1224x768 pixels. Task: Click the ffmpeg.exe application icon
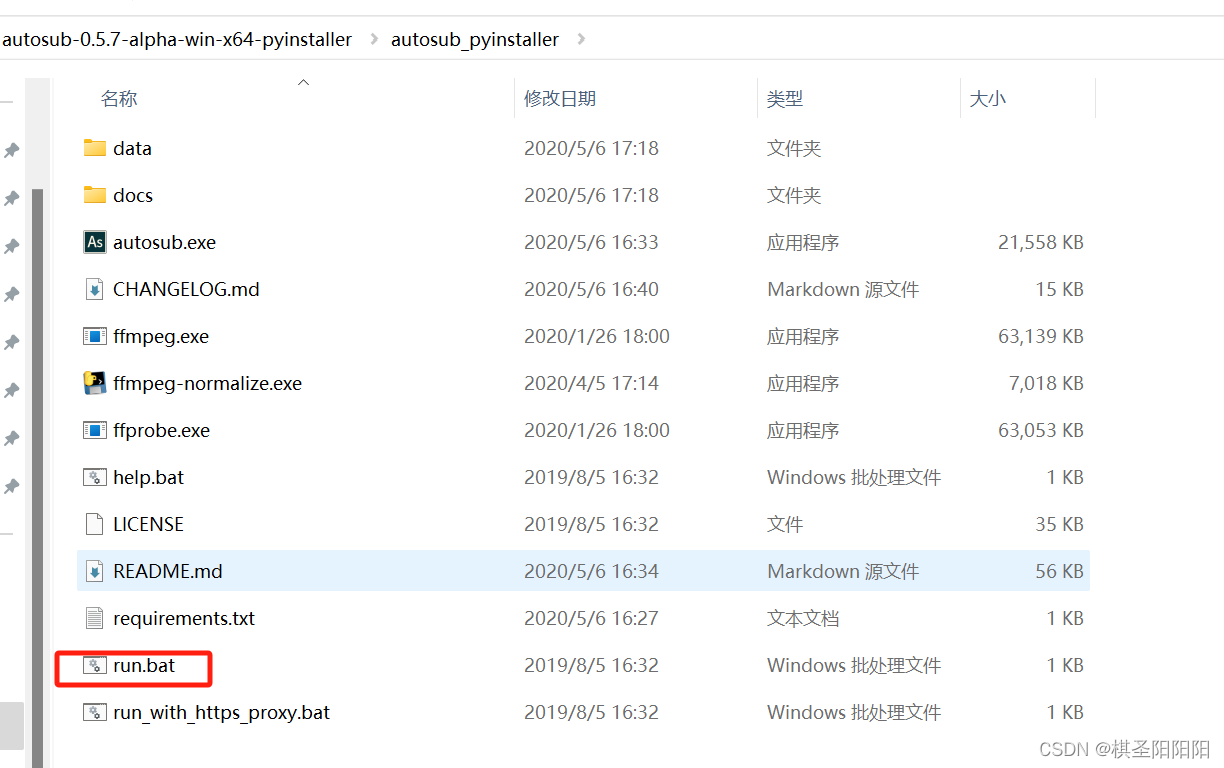(x=95, y=336)
